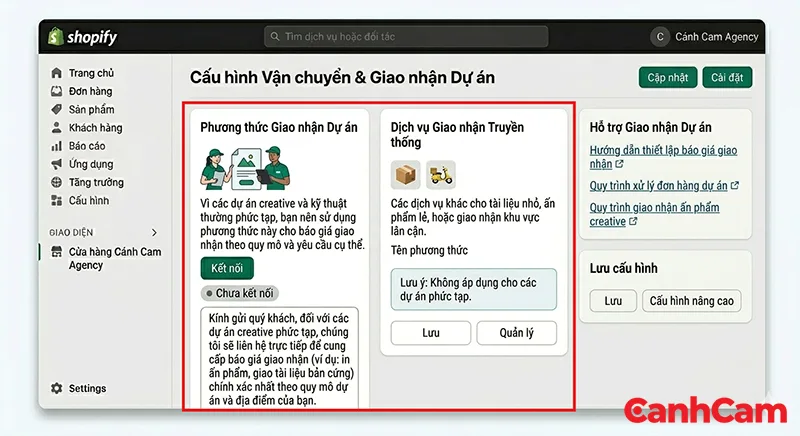Click the green Kết nối button

point(227,268)
